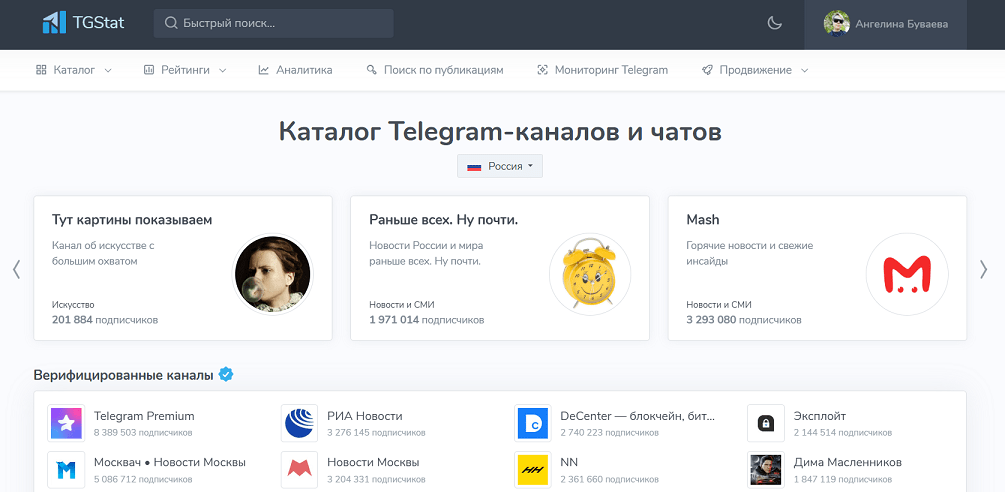
Task: Open Москвач • Новости Москвы link
Action: tap(170, 463)
